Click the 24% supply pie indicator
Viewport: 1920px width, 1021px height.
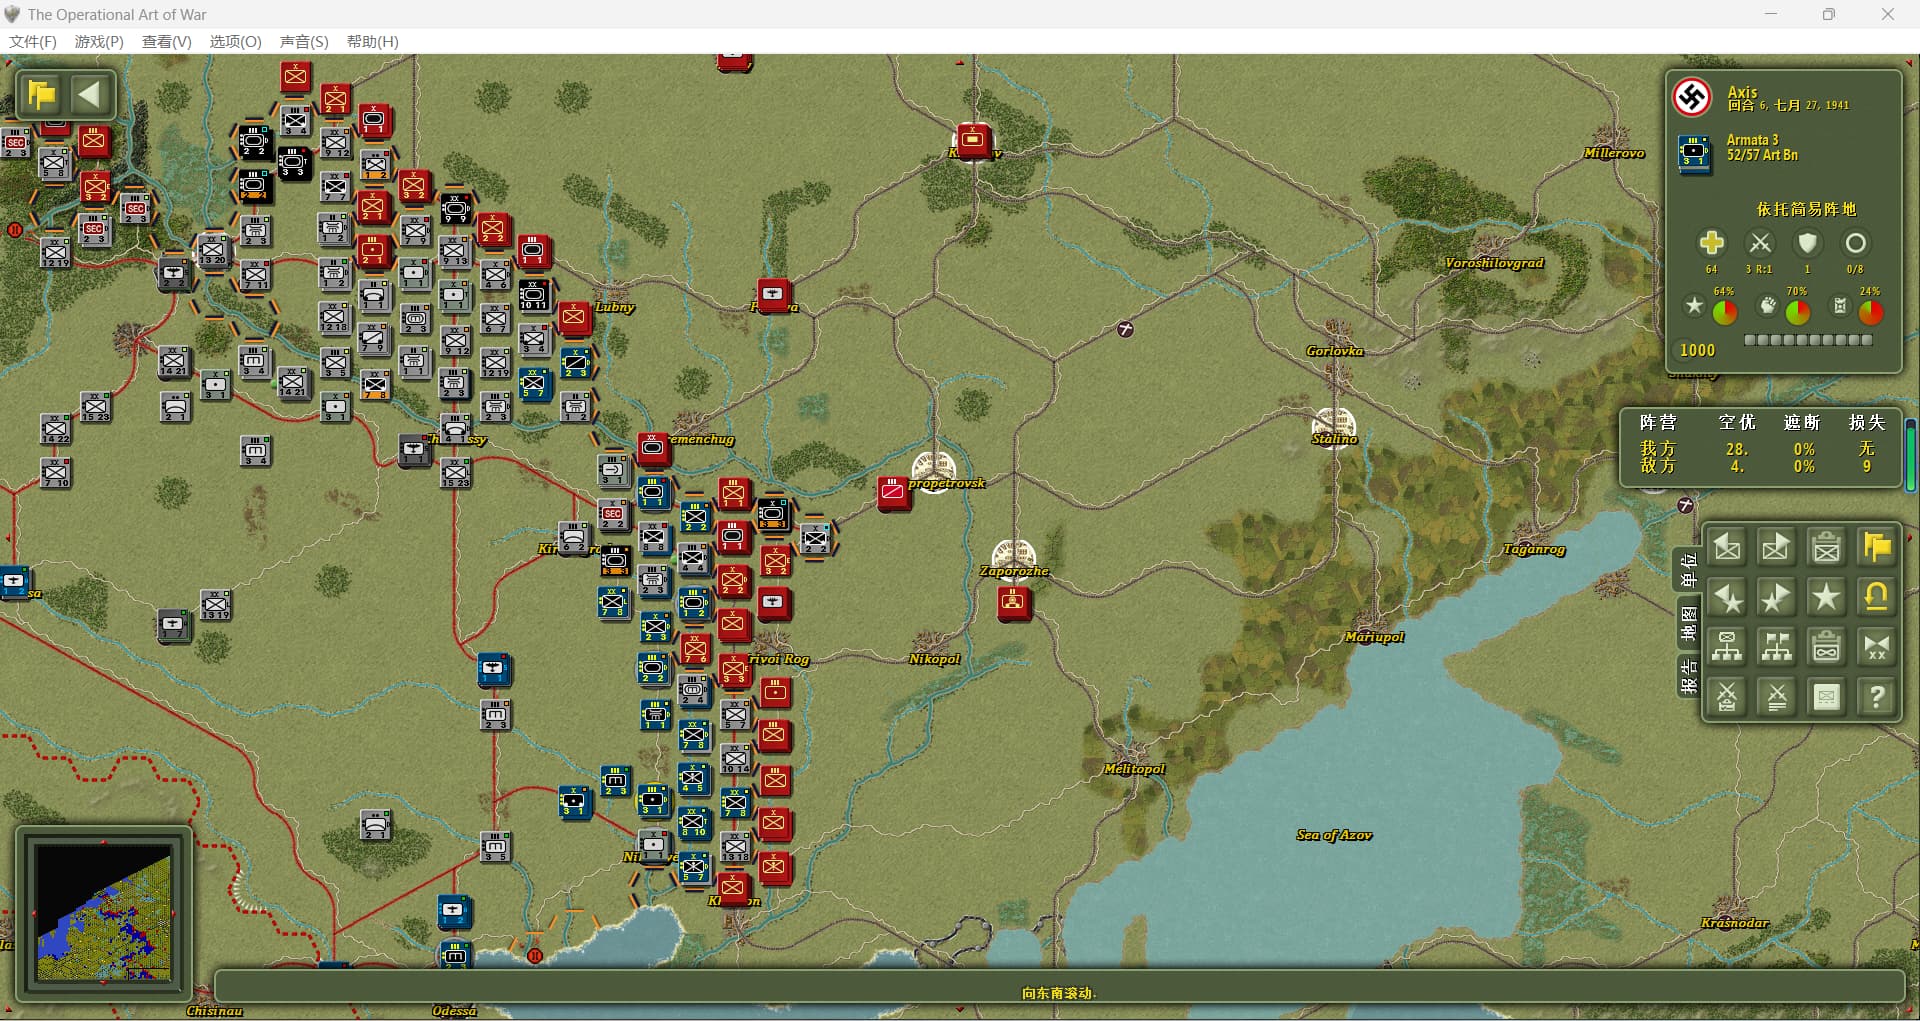click(1871, 312)
